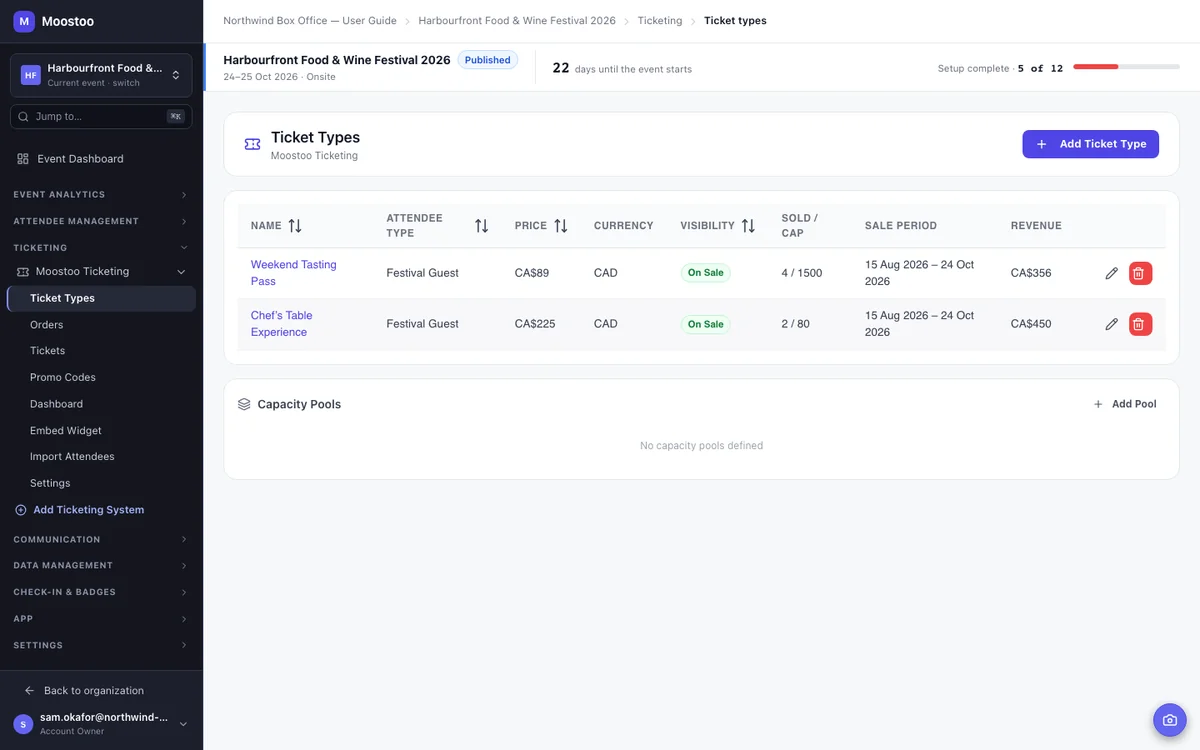Collapse the Moostoo Ticketing submenu chevron
This screenshot has width=1200, height=750.
[x=181, y=272]
